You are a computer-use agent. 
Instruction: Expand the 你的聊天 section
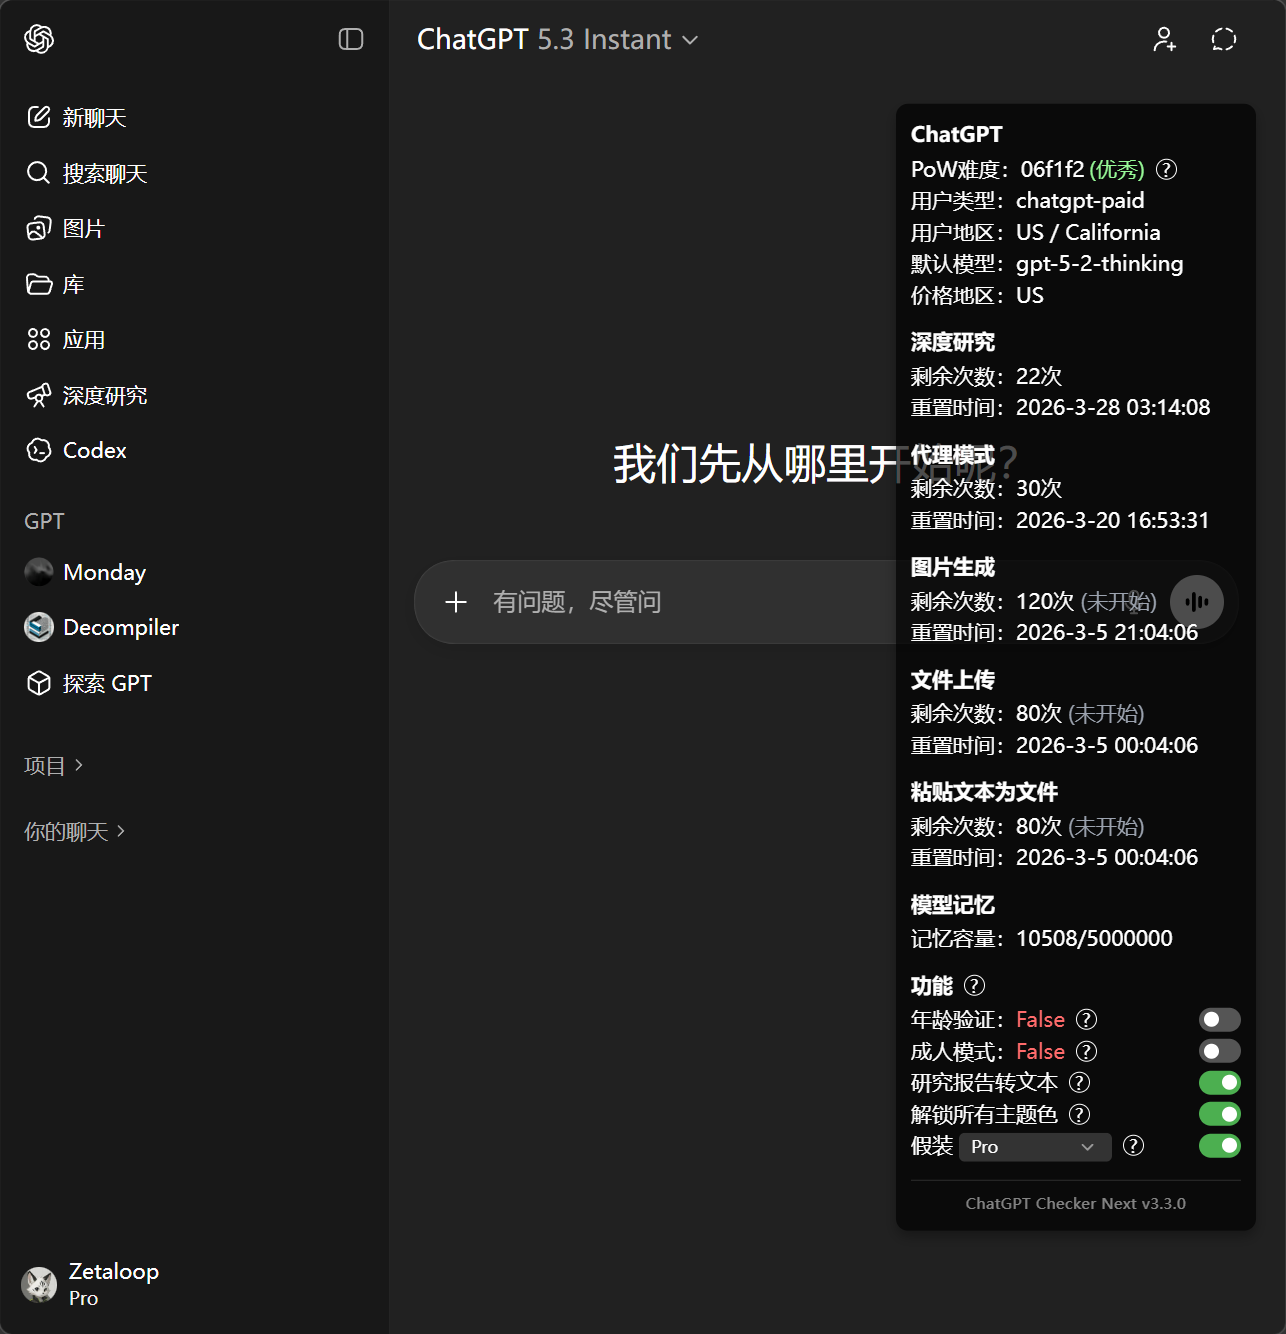point(75,831)
